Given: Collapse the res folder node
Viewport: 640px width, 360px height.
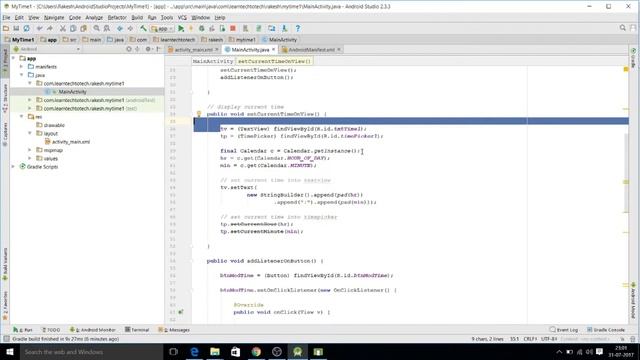Looking at the screenshot, I should click(22, 117).
